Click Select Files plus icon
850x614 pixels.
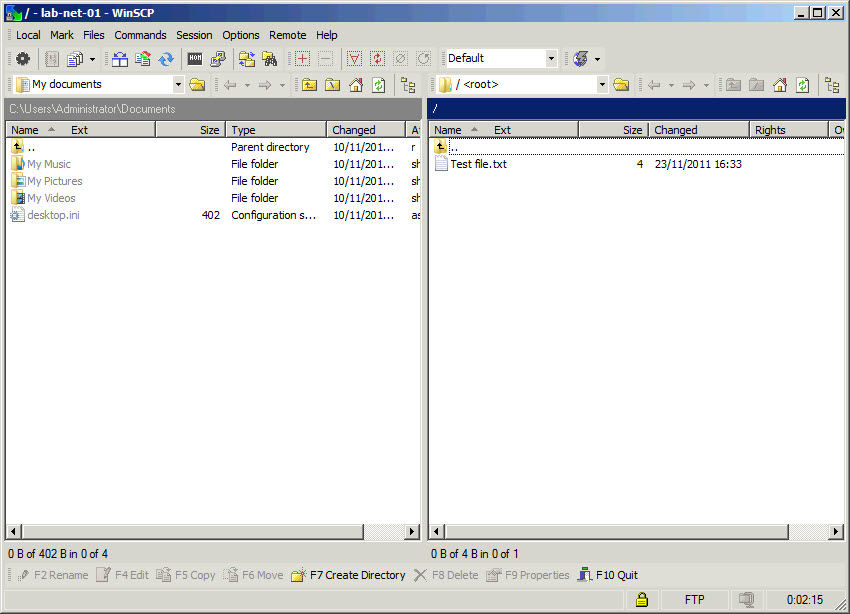tap(302, 59)
